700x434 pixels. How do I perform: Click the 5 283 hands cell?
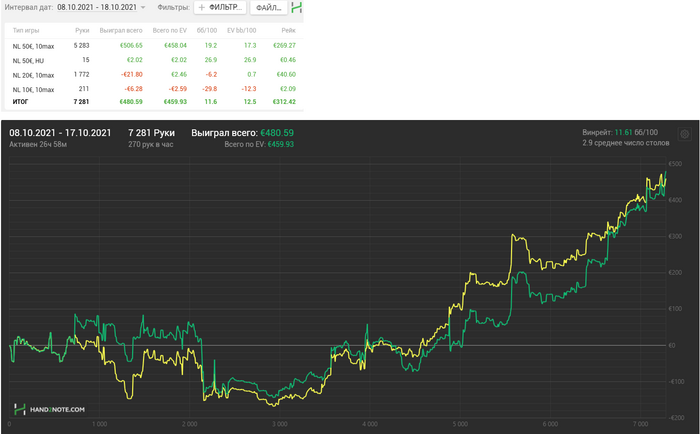coord(81,46)
